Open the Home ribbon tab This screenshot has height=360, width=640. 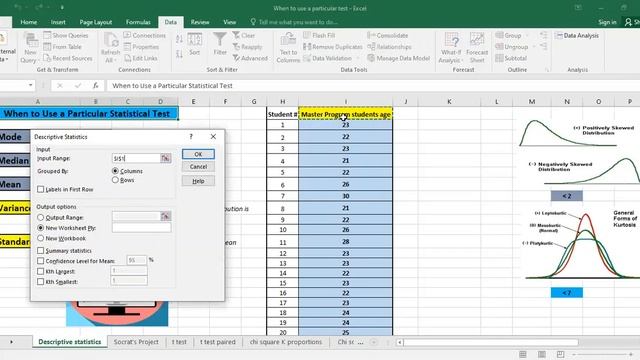(x=29, y=22)
